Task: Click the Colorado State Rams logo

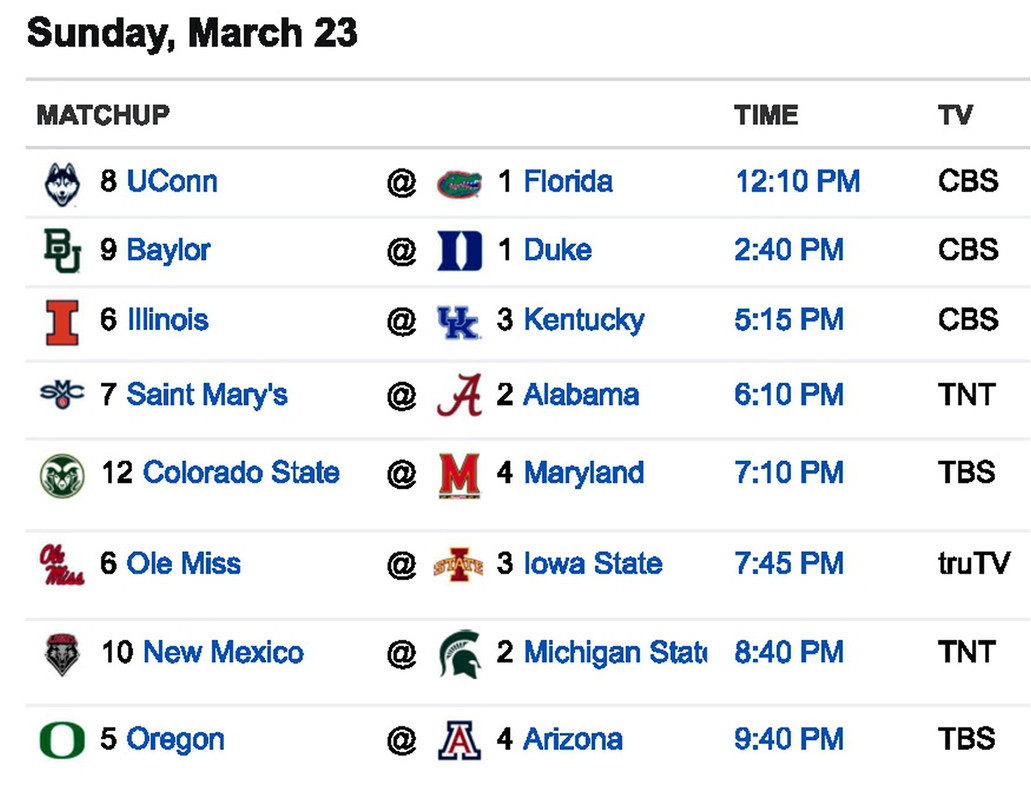Action: (61, 474)
